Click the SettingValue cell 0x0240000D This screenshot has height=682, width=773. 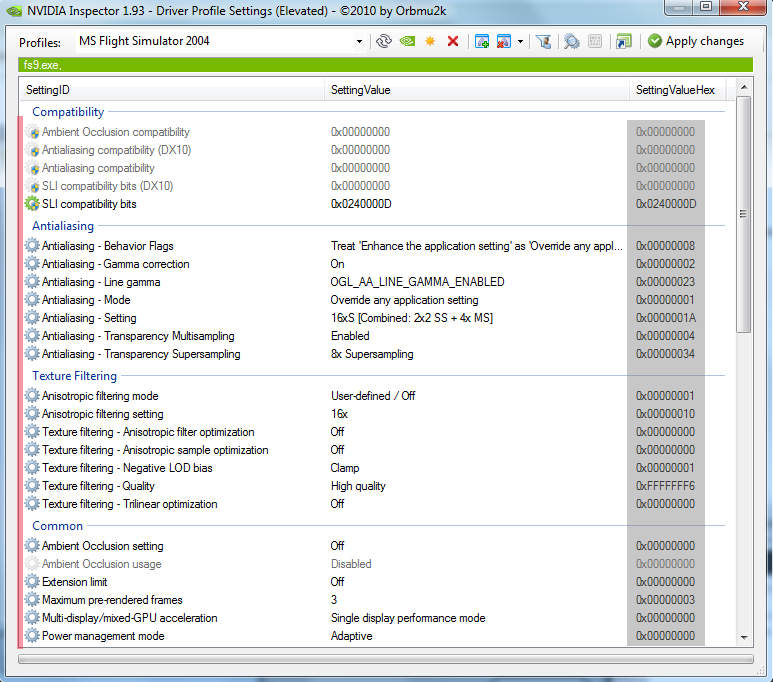pyautogui.click(x=361, y=204)
